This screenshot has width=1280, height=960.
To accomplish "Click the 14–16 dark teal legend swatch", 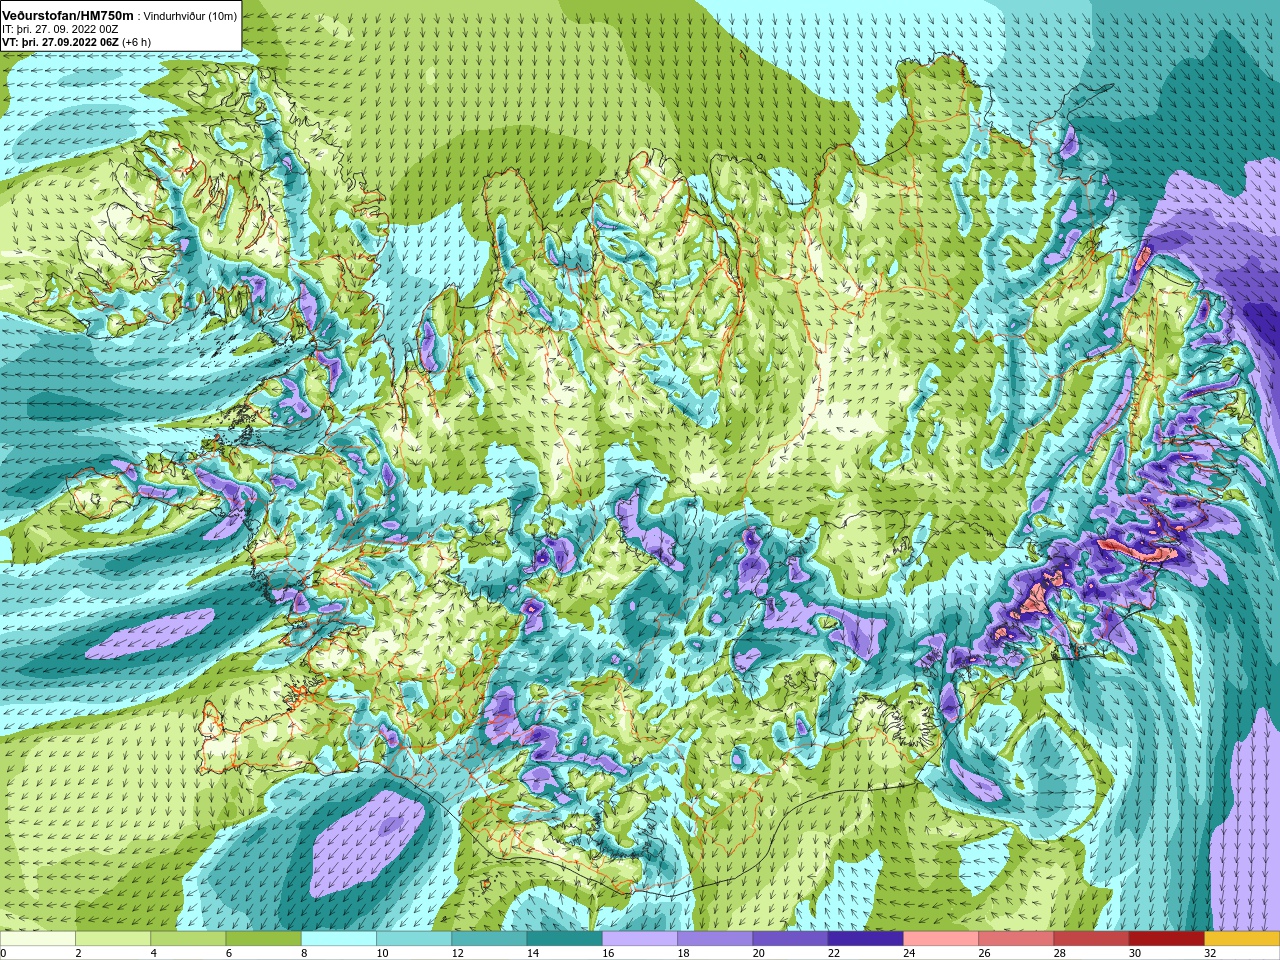I will tap(565, 939).
